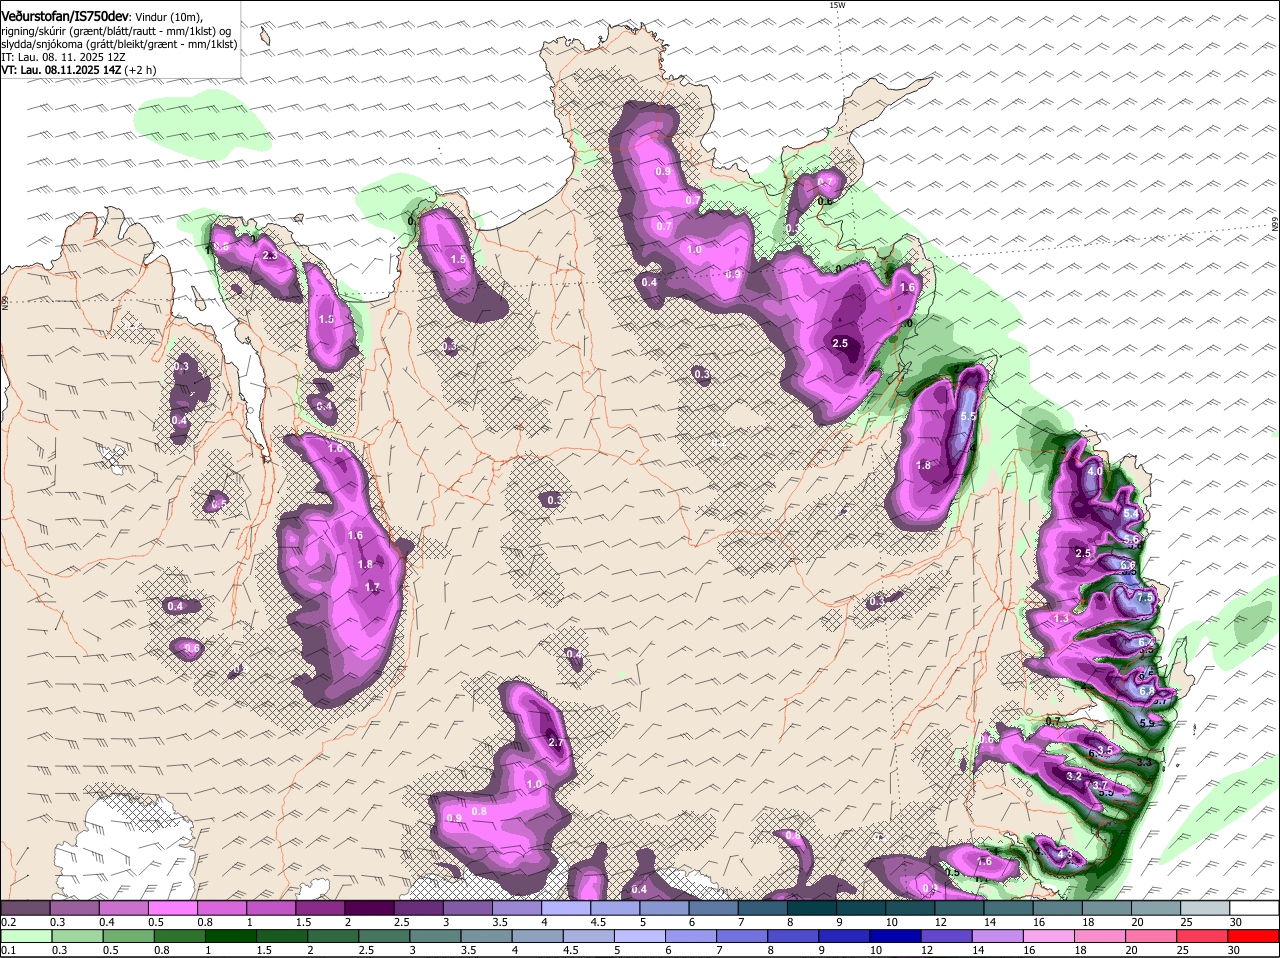
Task: Click the Veðurstofan/IS750dev title text
Action: pyautogui.click(x=65, y=17)
